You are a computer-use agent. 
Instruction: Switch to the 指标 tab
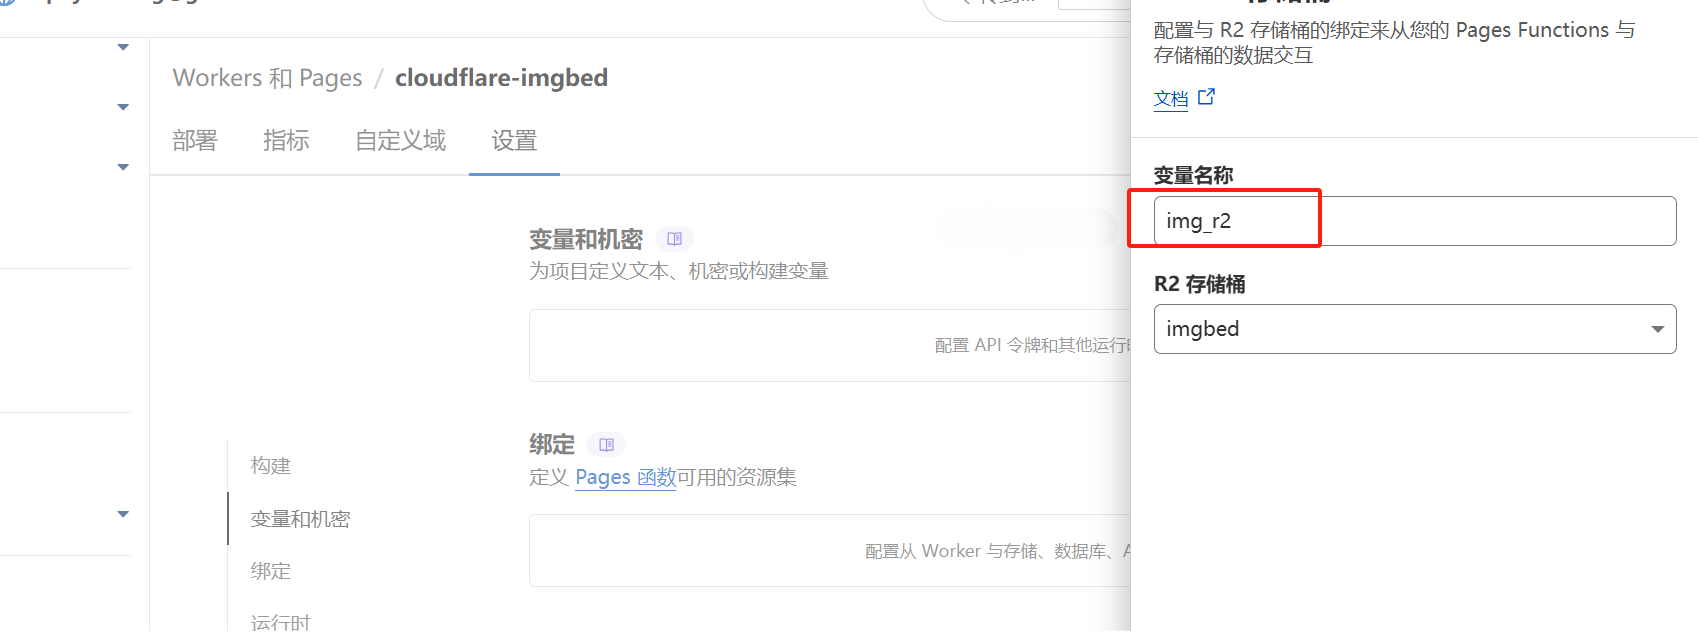coord(286,141)
